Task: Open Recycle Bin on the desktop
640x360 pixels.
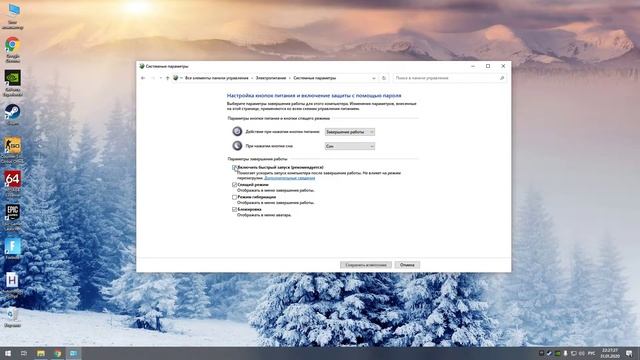Action: click(12, 317)
